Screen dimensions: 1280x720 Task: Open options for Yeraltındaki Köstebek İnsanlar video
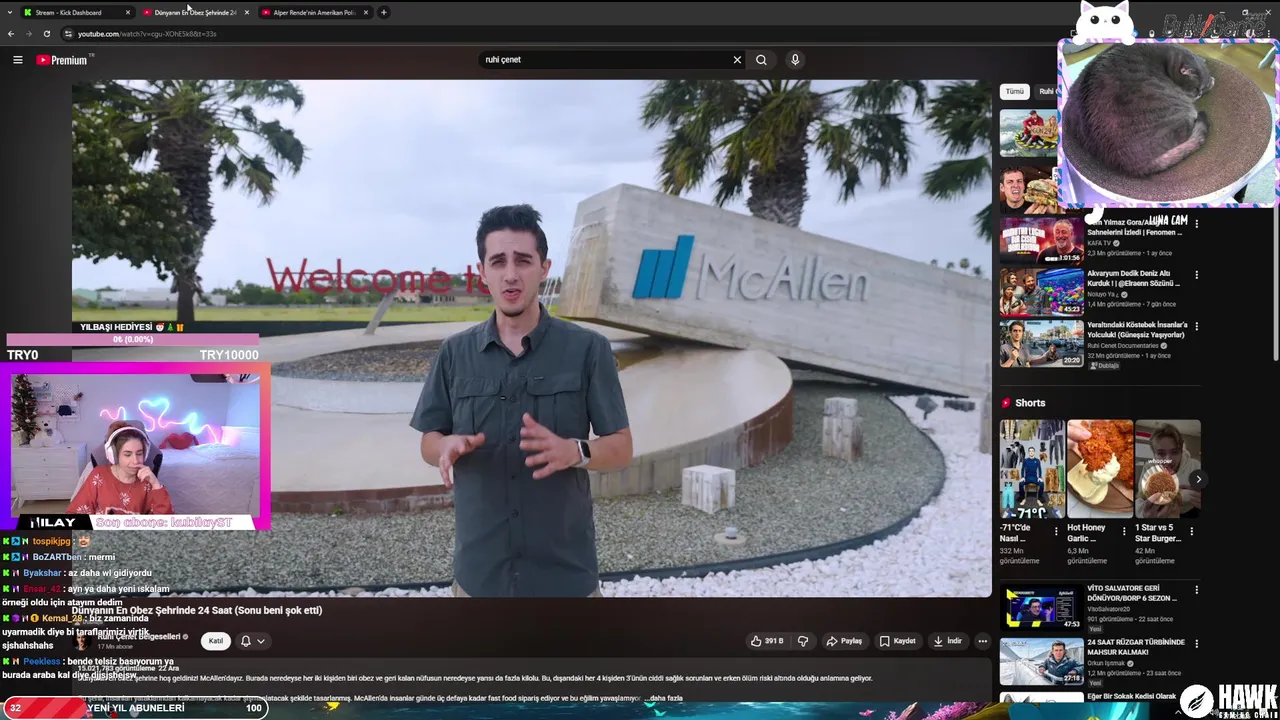point(1196,326)
